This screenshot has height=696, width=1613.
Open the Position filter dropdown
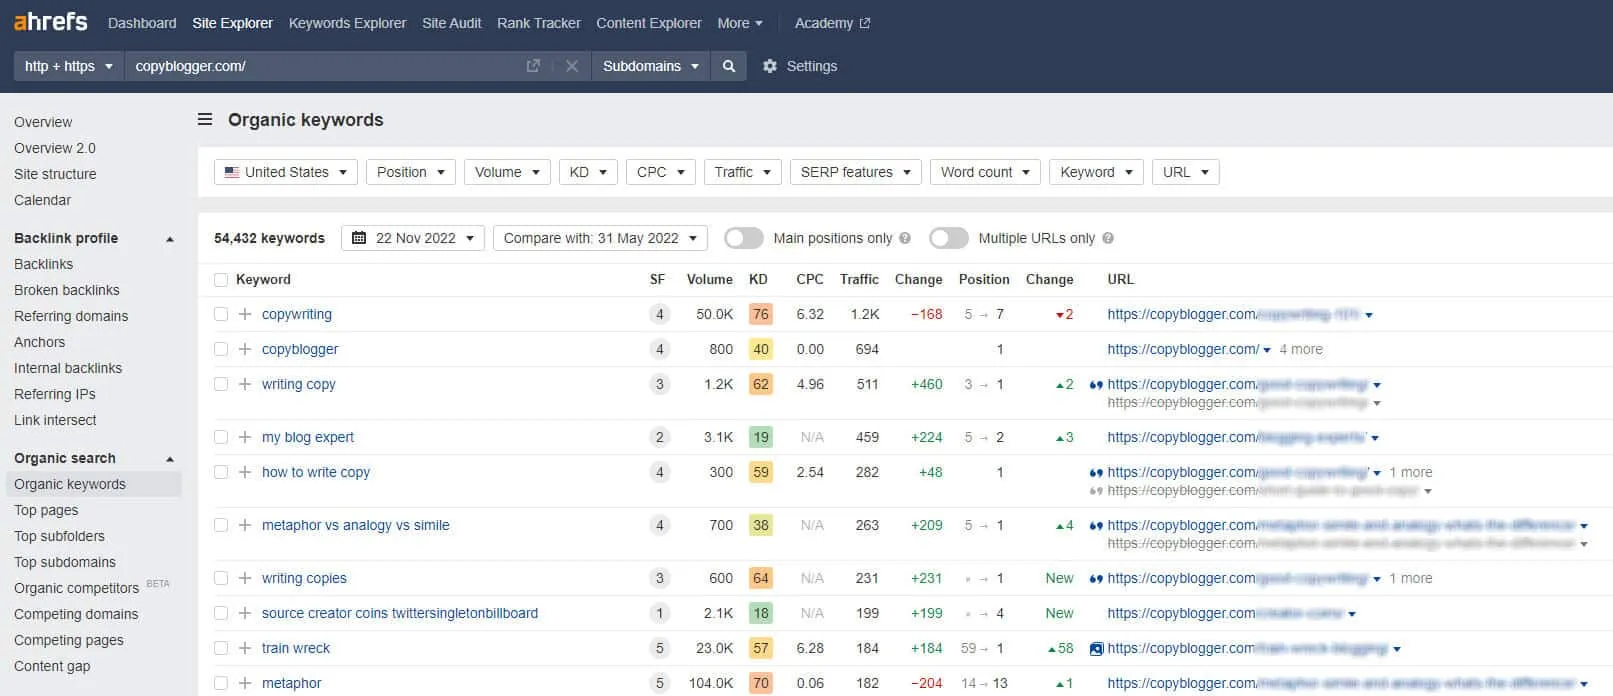(411, 172)
